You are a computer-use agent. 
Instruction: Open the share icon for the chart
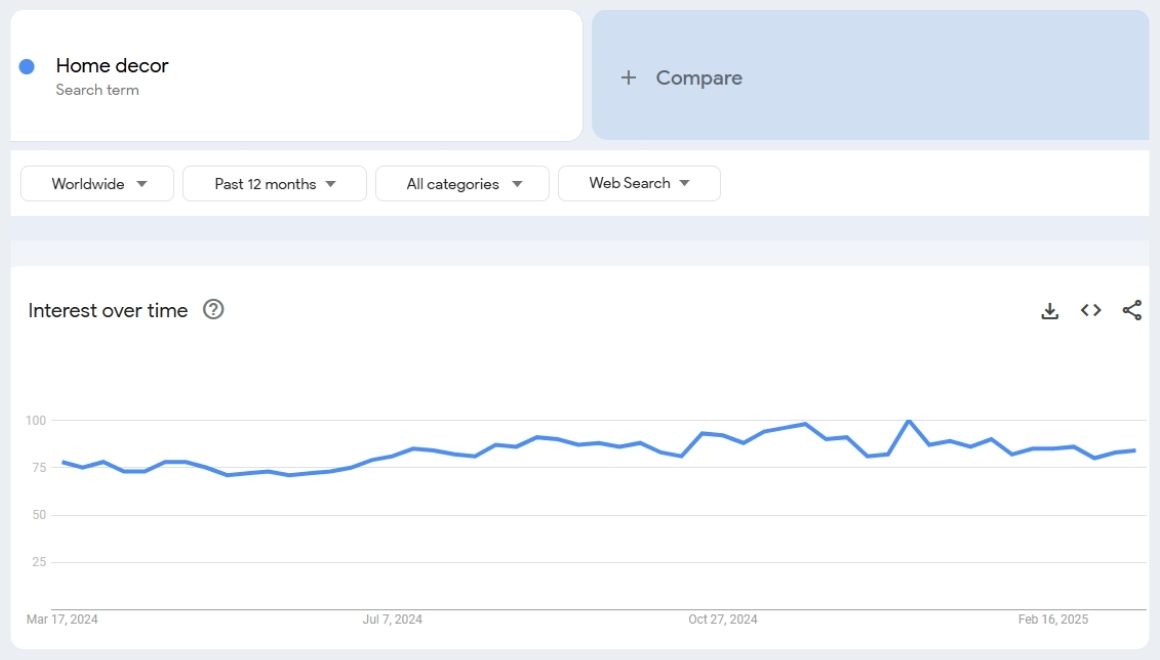(x=1132, y=311)
